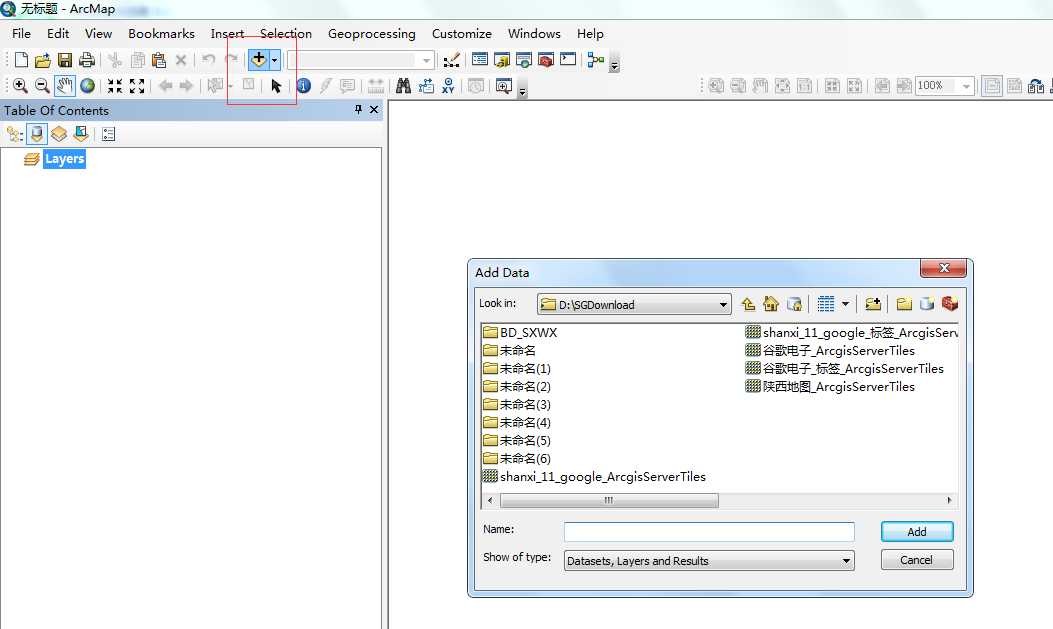This screenshot has height=629, width=1053.
Task: Open the Customize menu
Action: pos(461,34)
